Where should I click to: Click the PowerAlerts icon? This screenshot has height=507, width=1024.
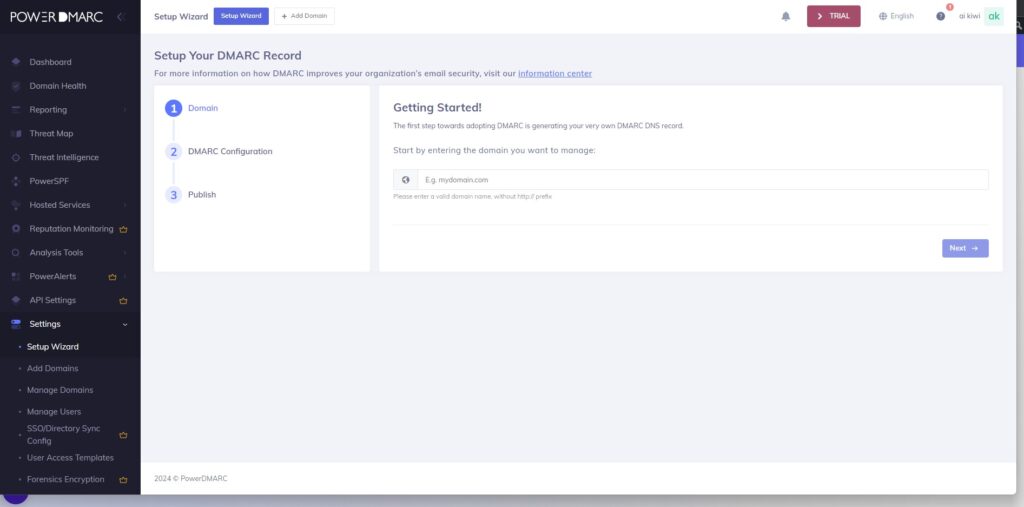tap(16, 276)
